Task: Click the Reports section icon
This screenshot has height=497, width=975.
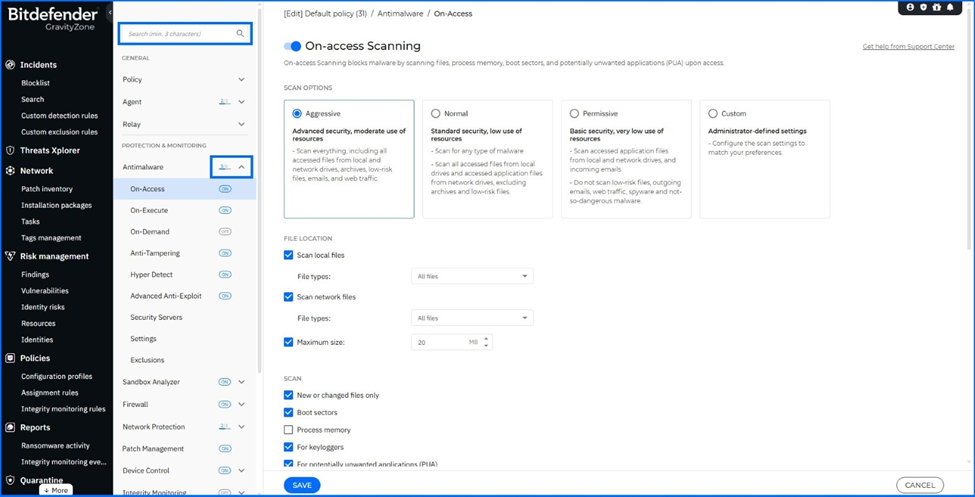Action: (x=10, y=427)
